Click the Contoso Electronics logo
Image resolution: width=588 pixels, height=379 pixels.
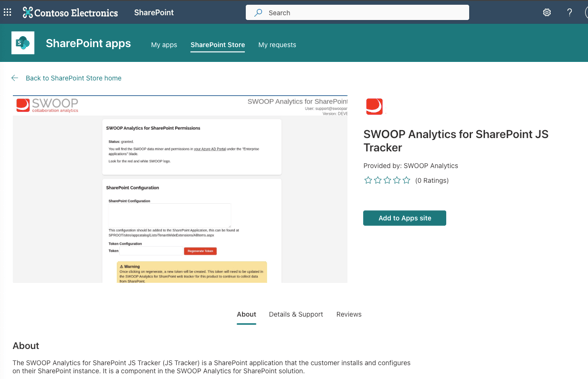70,13
